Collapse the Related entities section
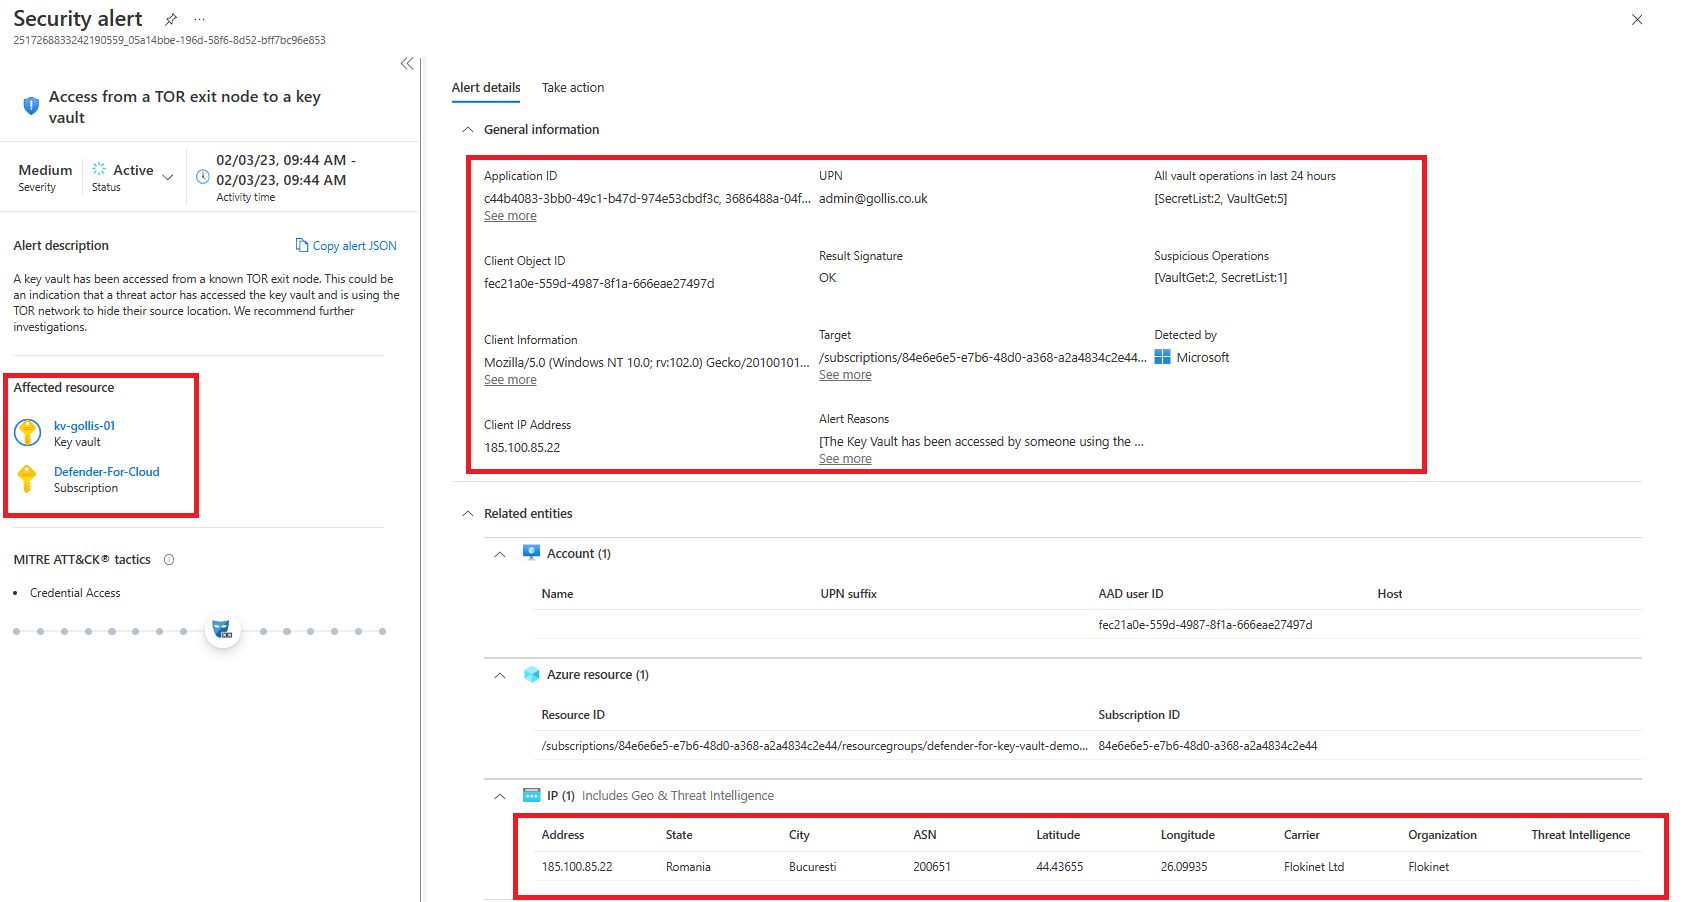 point(467,514)
